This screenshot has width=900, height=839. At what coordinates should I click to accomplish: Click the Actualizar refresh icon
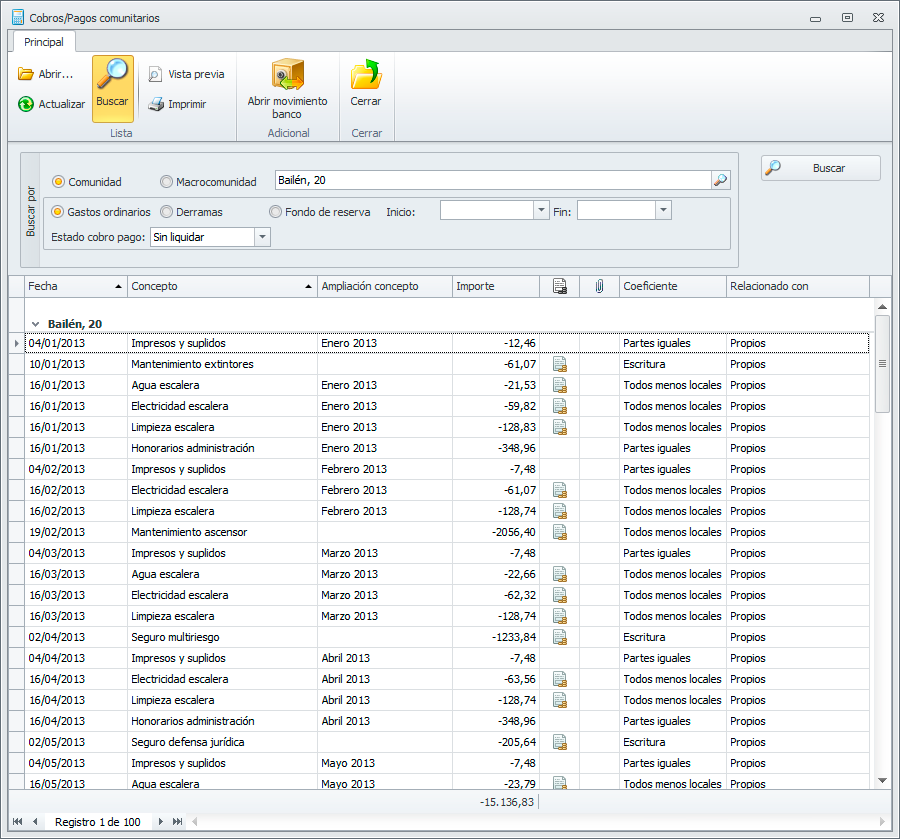click(x=26, y=104)
